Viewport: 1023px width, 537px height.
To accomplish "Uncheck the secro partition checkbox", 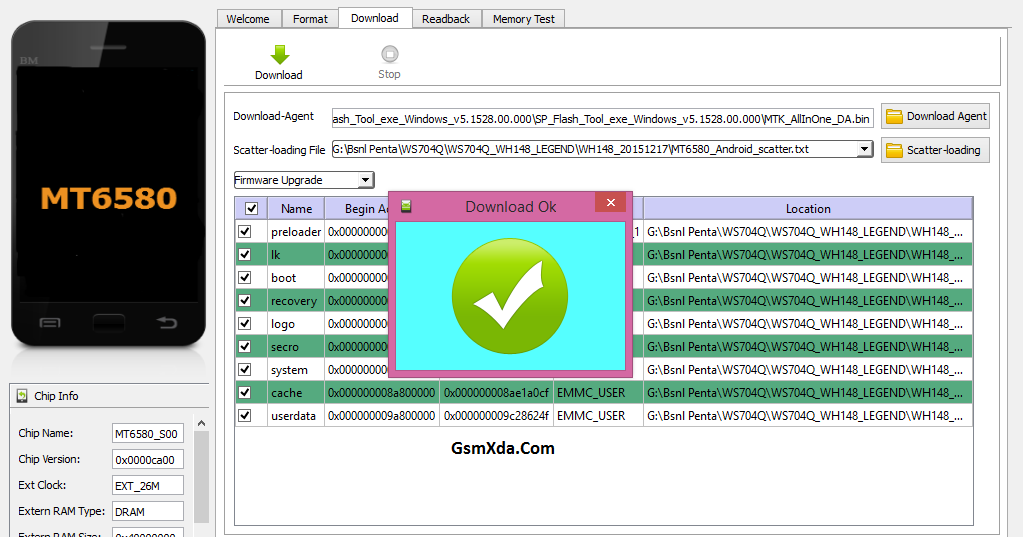I will pyautogui.click(x=245, y=346).
